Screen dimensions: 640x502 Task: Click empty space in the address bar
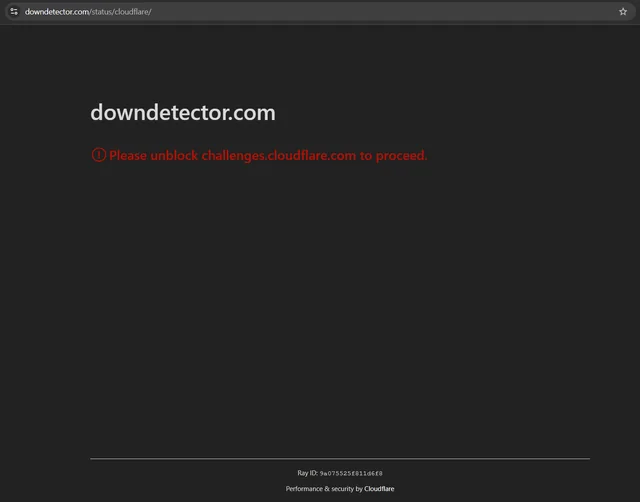[400, 11]
